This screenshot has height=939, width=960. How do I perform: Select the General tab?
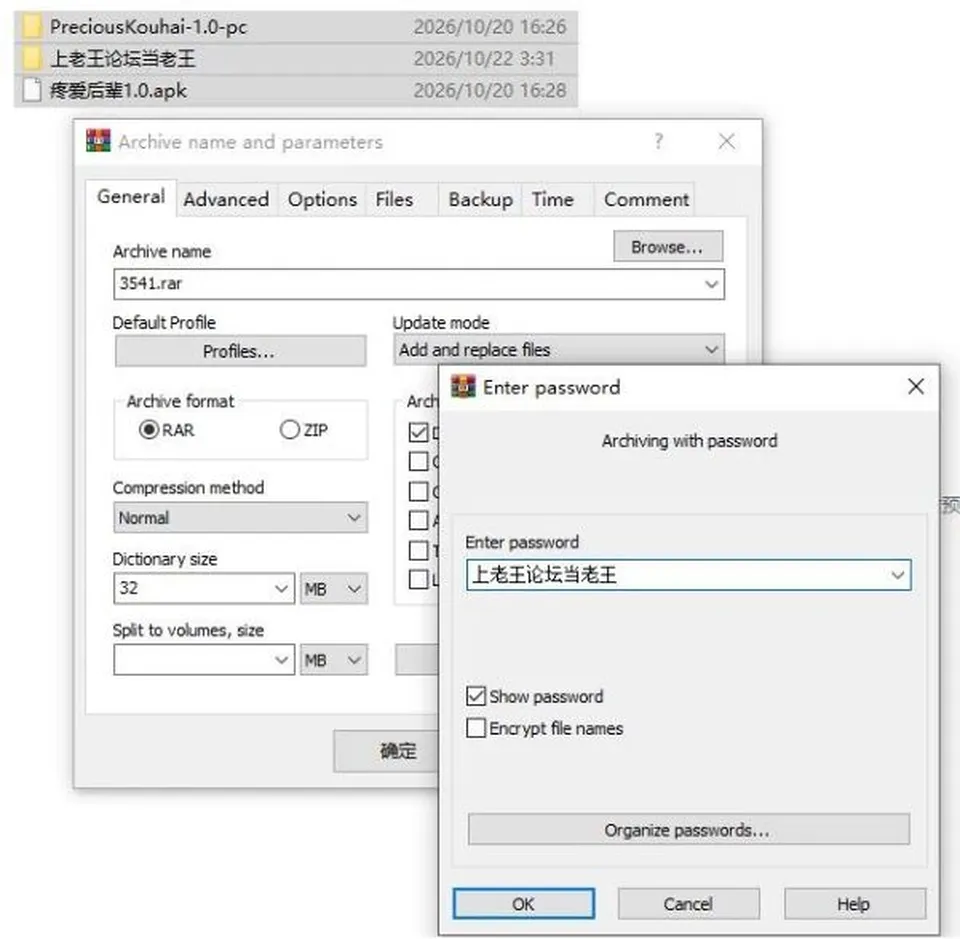(x=131, y=197)
